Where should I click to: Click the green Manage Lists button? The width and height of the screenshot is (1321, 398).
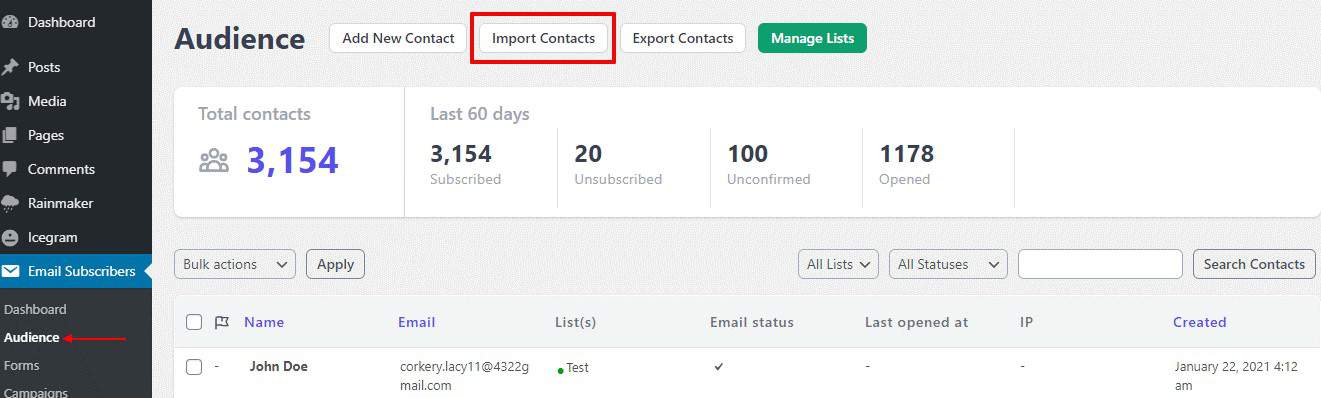[812, 38]
